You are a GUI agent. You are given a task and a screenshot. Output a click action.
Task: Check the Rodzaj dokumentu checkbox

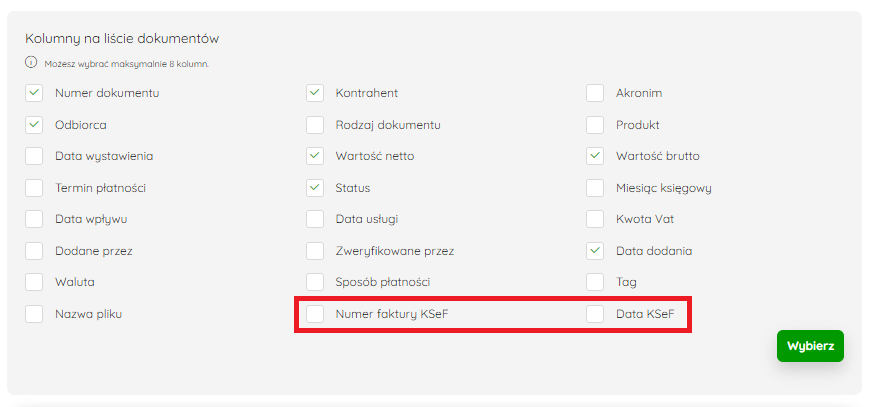coord(315,125)
